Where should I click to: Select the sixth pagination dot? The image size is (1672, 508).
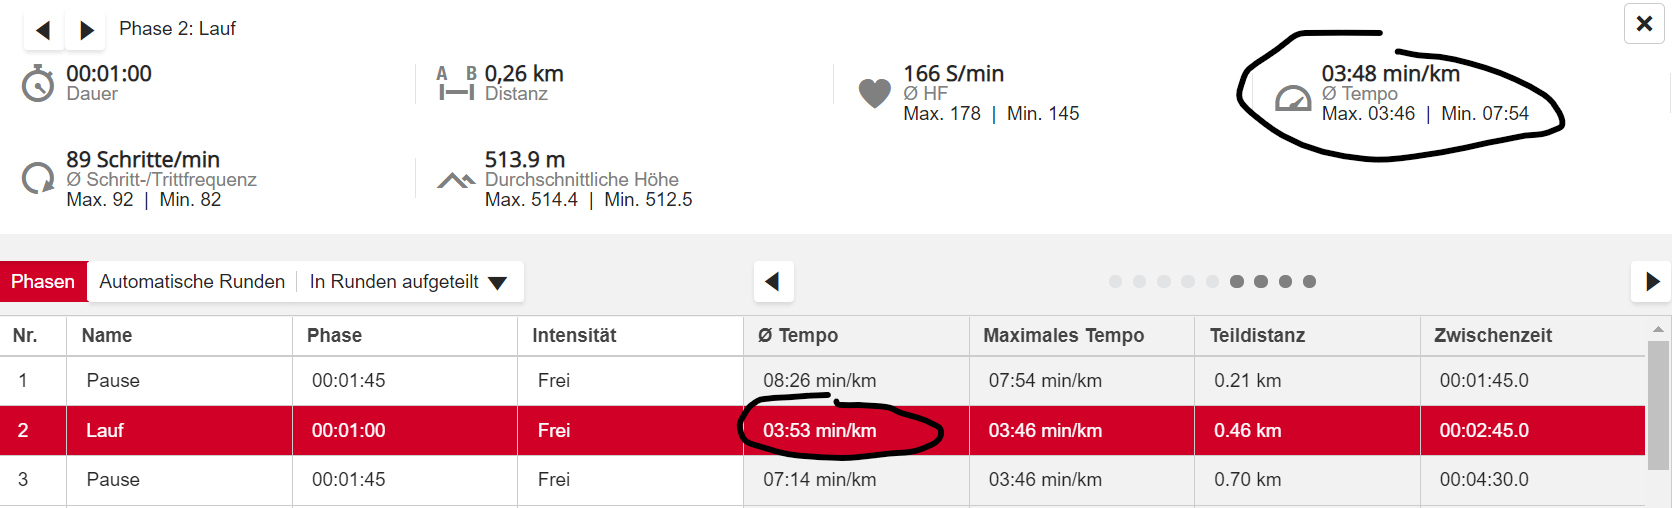pos(1237,282)
